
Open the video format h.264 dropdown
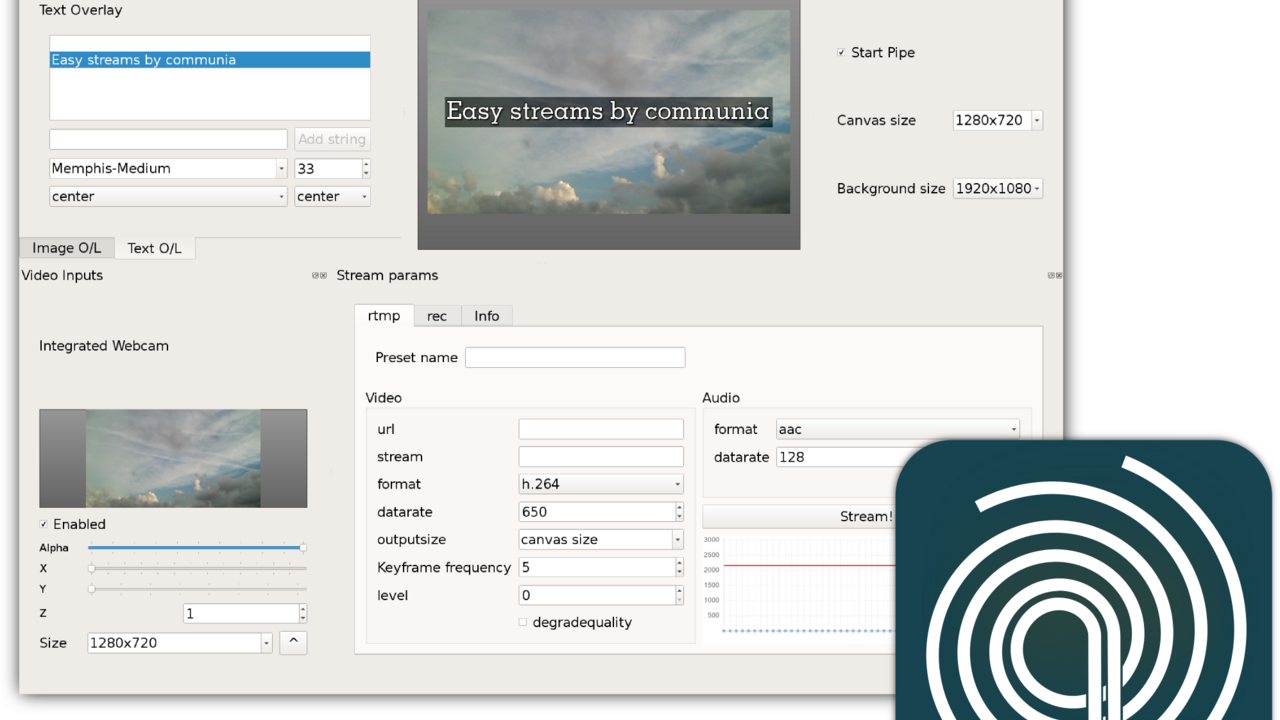click(x=601, y=484)
